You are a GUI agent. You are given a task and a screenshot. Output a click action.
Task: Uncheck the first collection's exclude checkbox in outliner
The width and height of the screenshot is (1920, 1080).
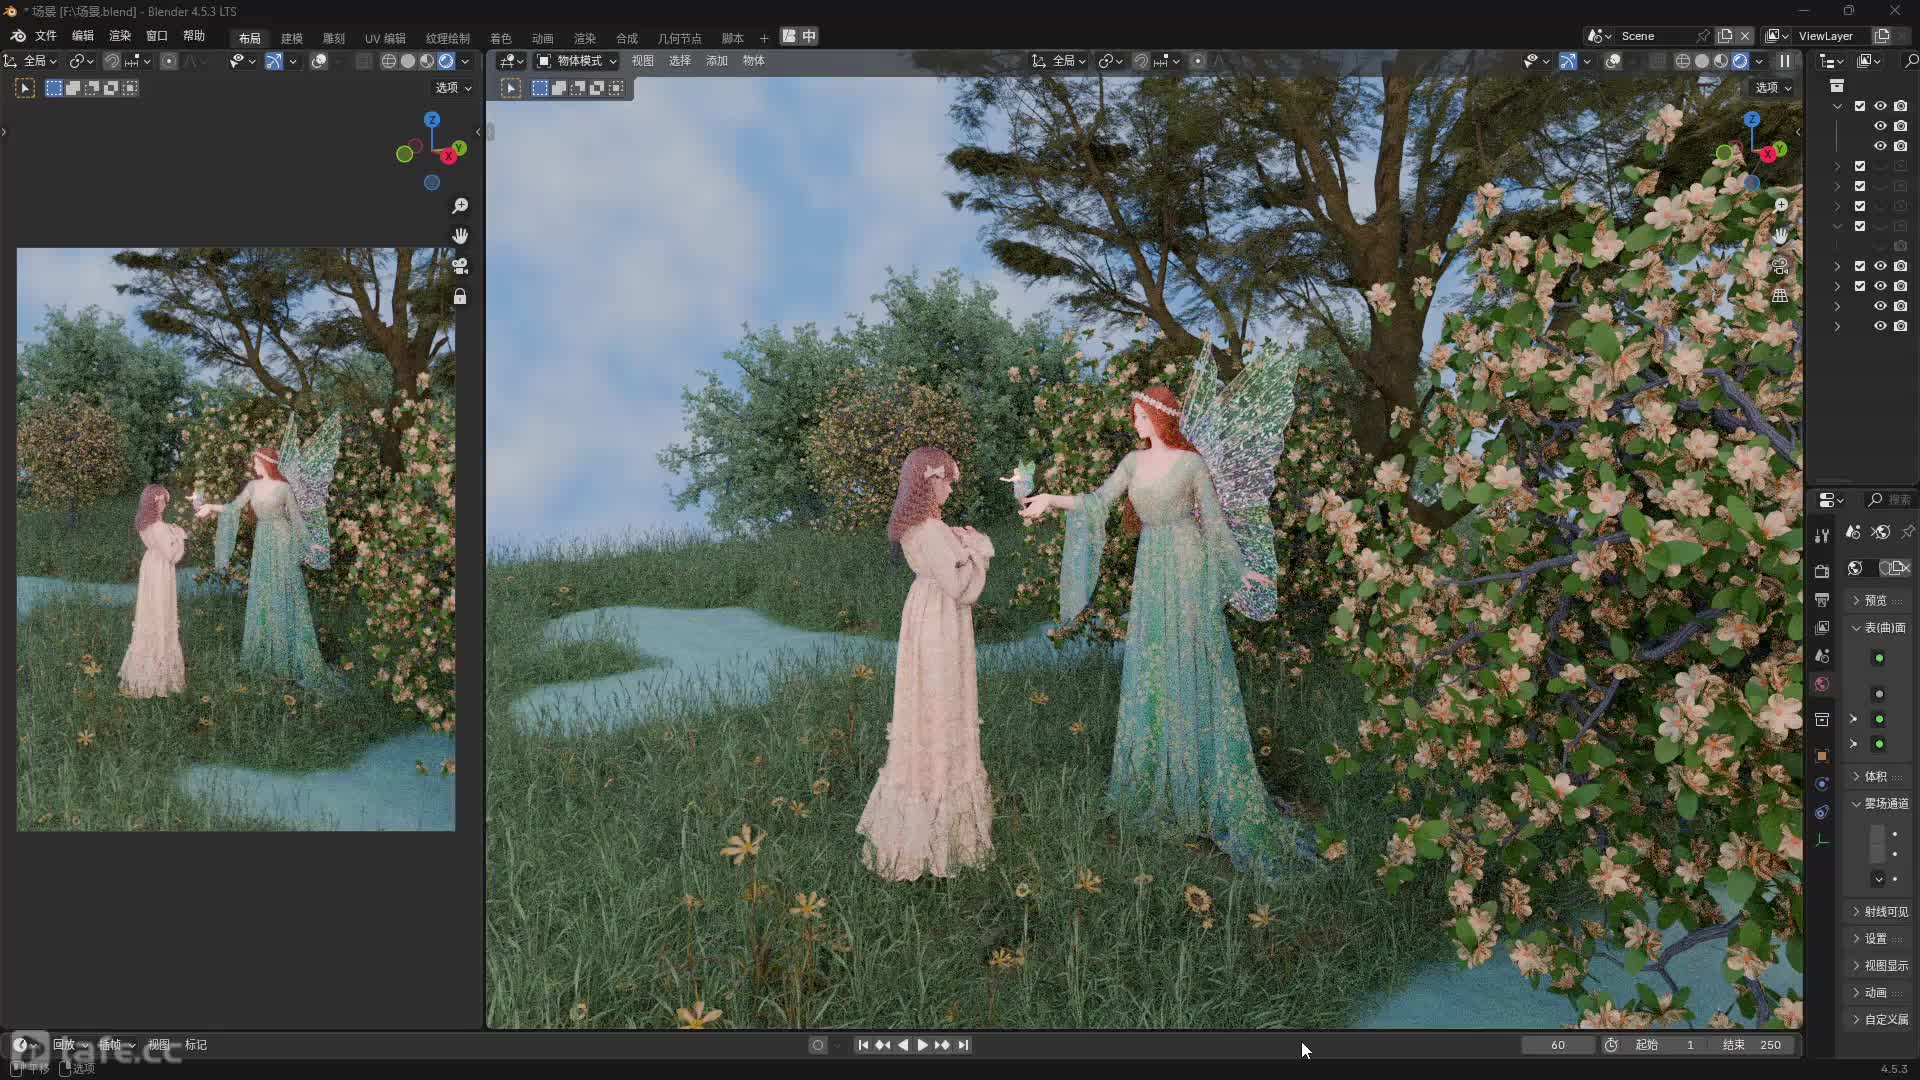[x=1860, y=106]
